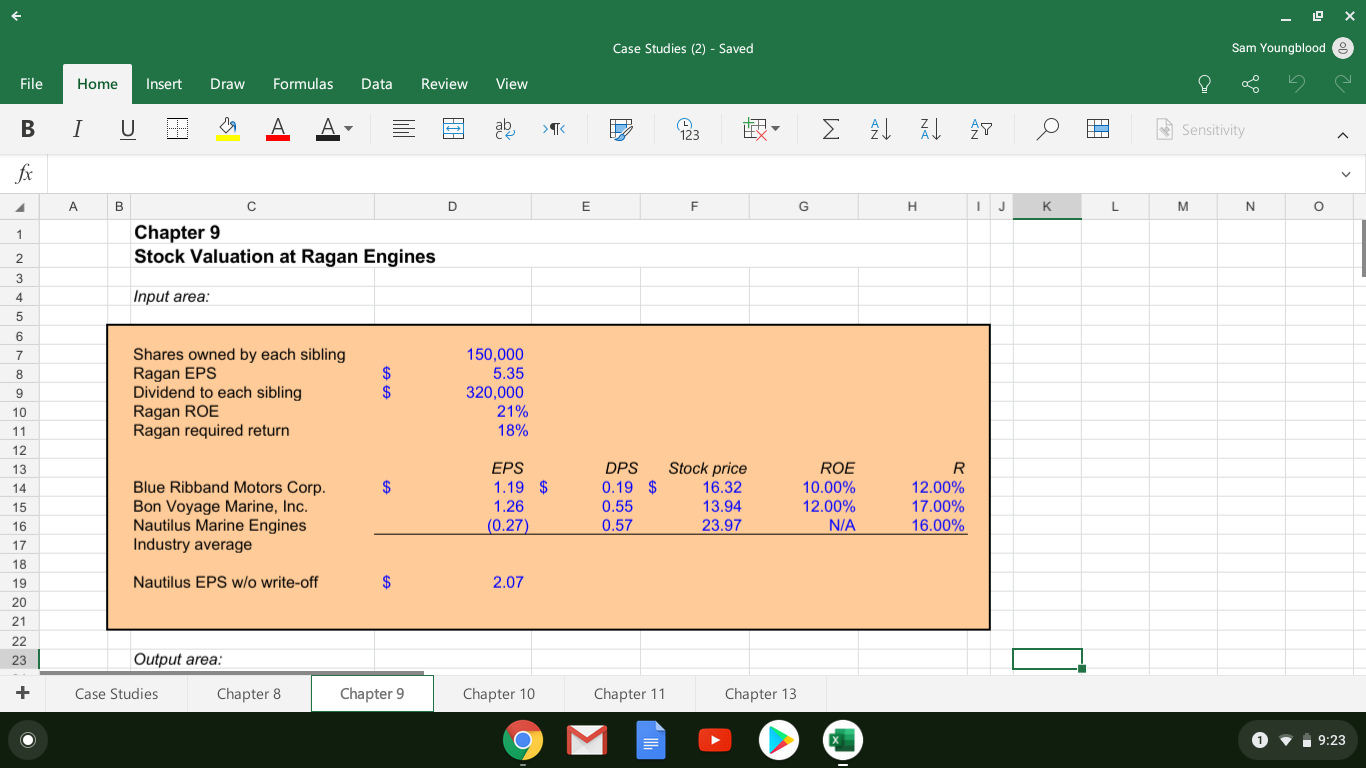Screen dimensions: 1366x768
Task: Apply yellow fill color to cell
Action: click(x=228, y=130)
